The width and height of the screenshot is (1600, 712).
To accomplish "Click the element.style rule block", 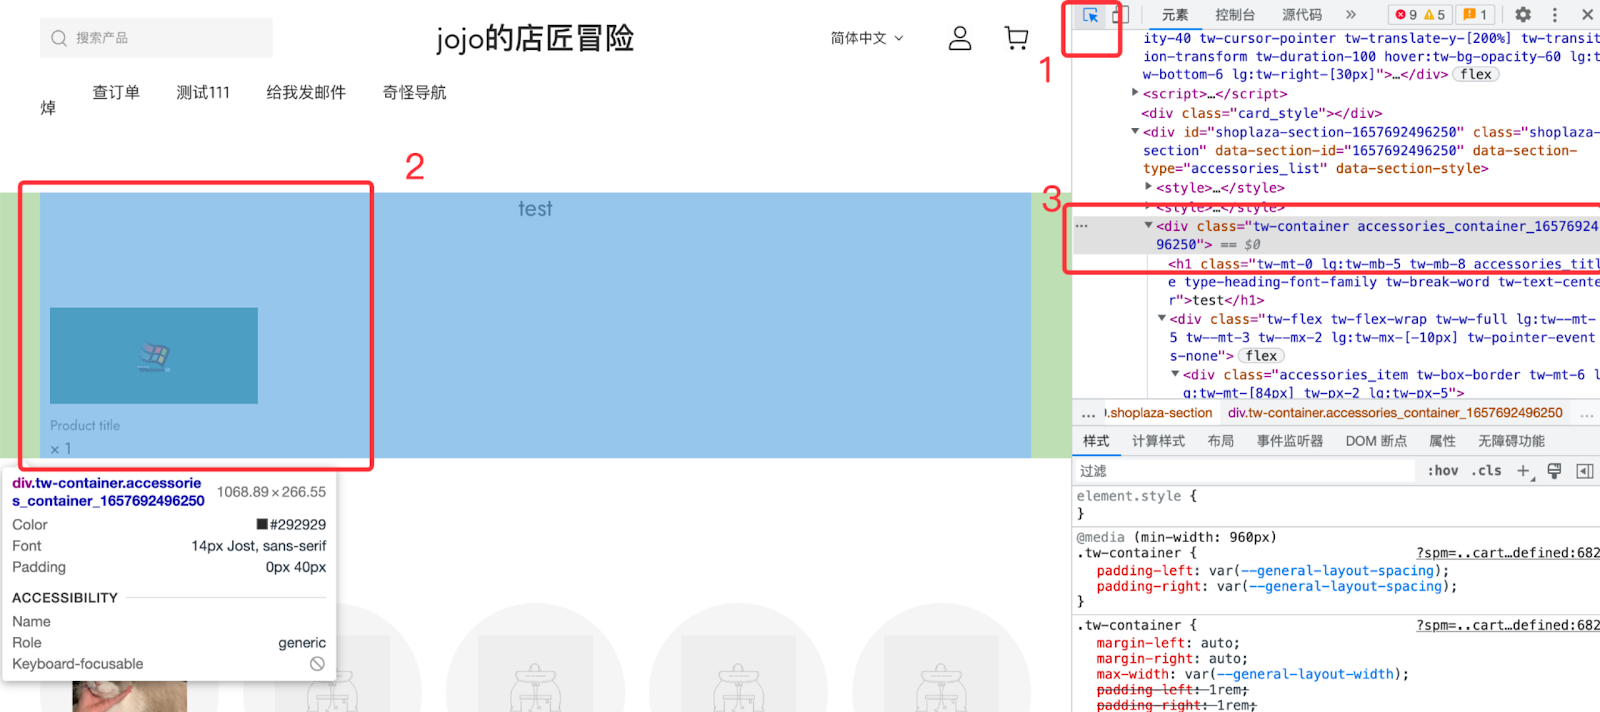I will tap(1336, 504).
